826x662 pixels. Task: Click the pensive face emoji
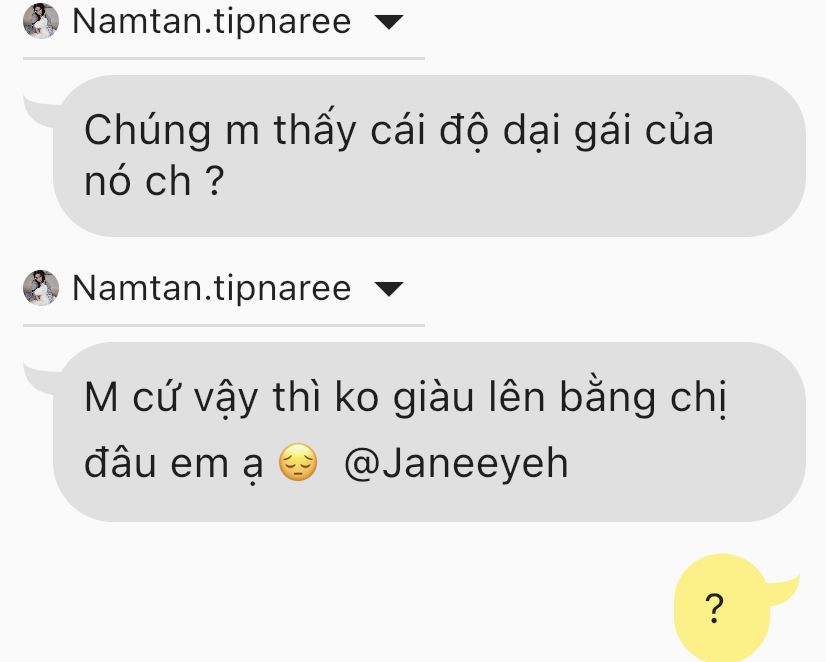point(298,462)
